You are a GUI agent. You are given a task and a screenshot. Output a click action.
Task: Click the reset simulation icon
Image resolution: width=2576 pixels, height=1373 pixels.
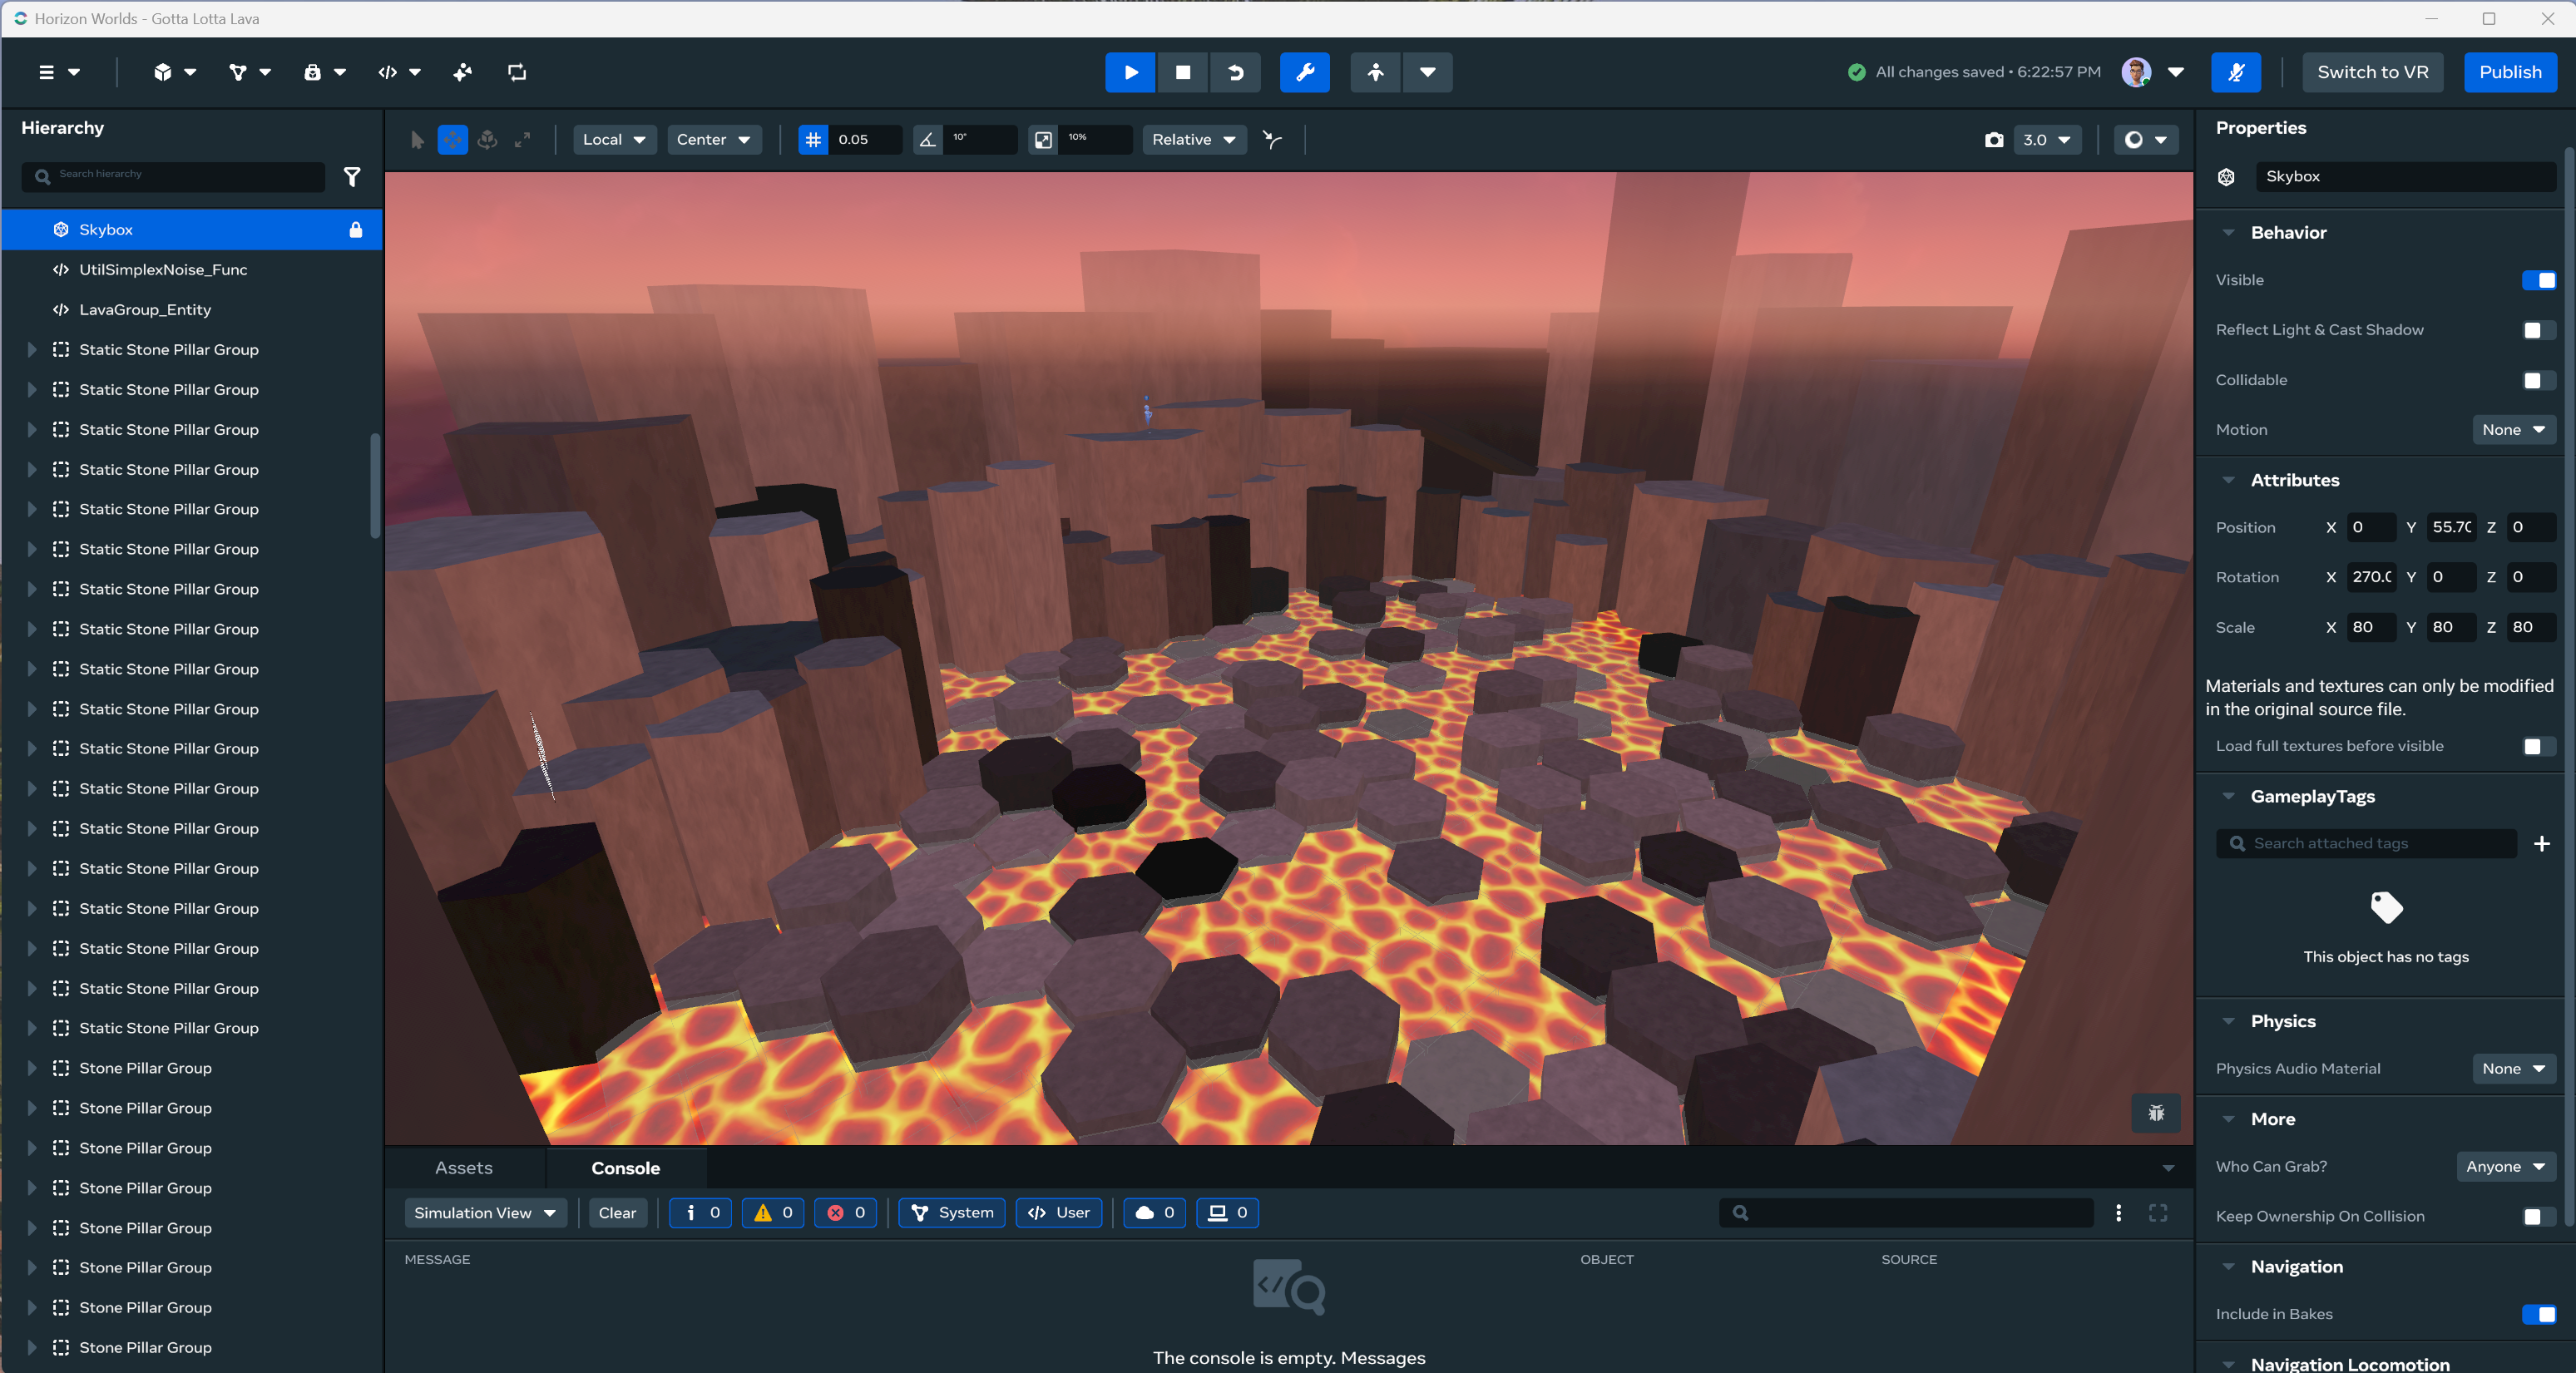[1235, 72]
